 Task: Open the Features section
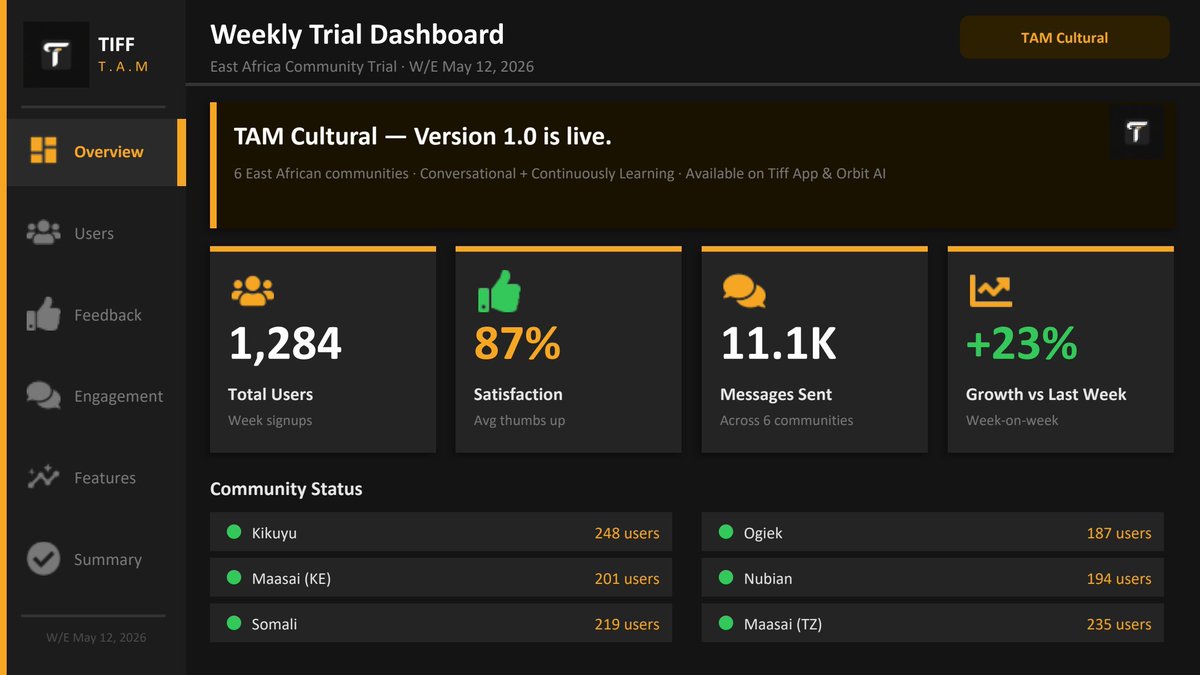click(x=96, y=478)
